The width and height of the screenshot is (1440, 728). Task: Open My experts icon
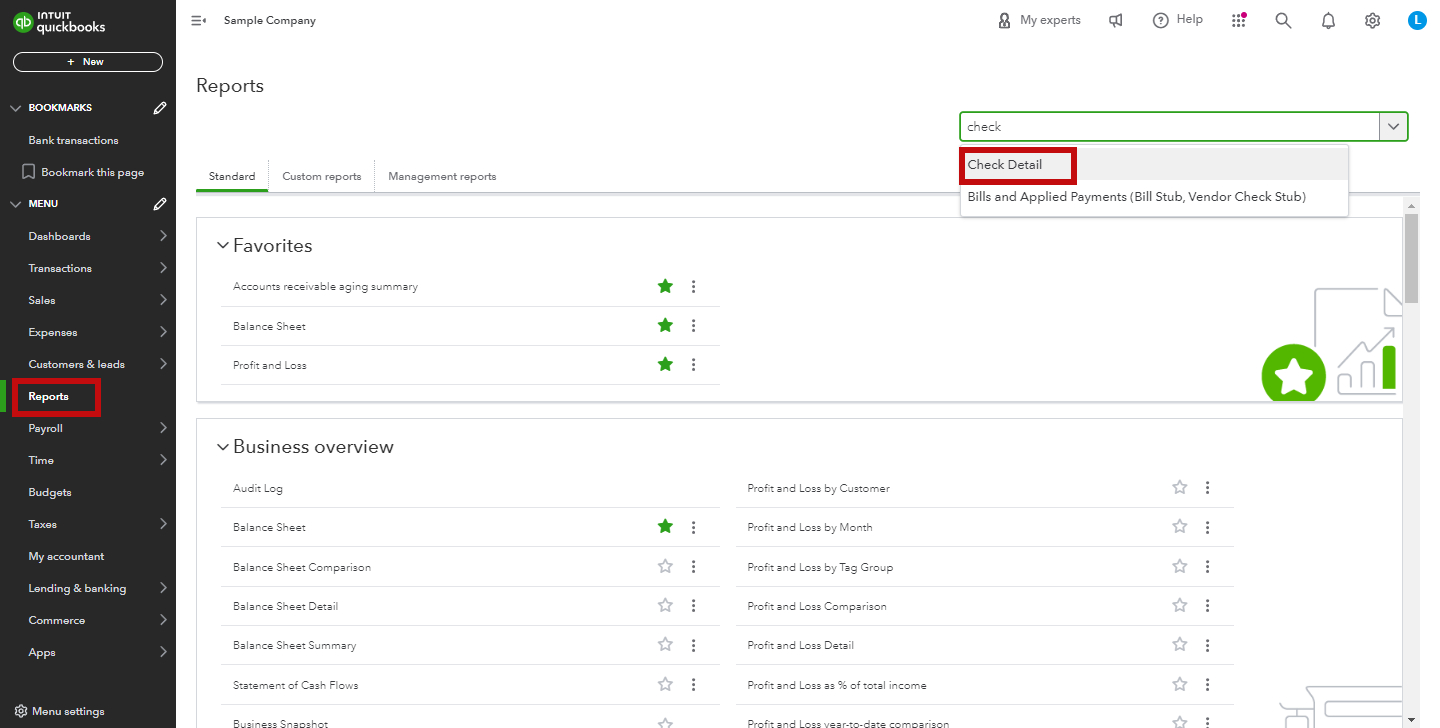pos(1004,20)
